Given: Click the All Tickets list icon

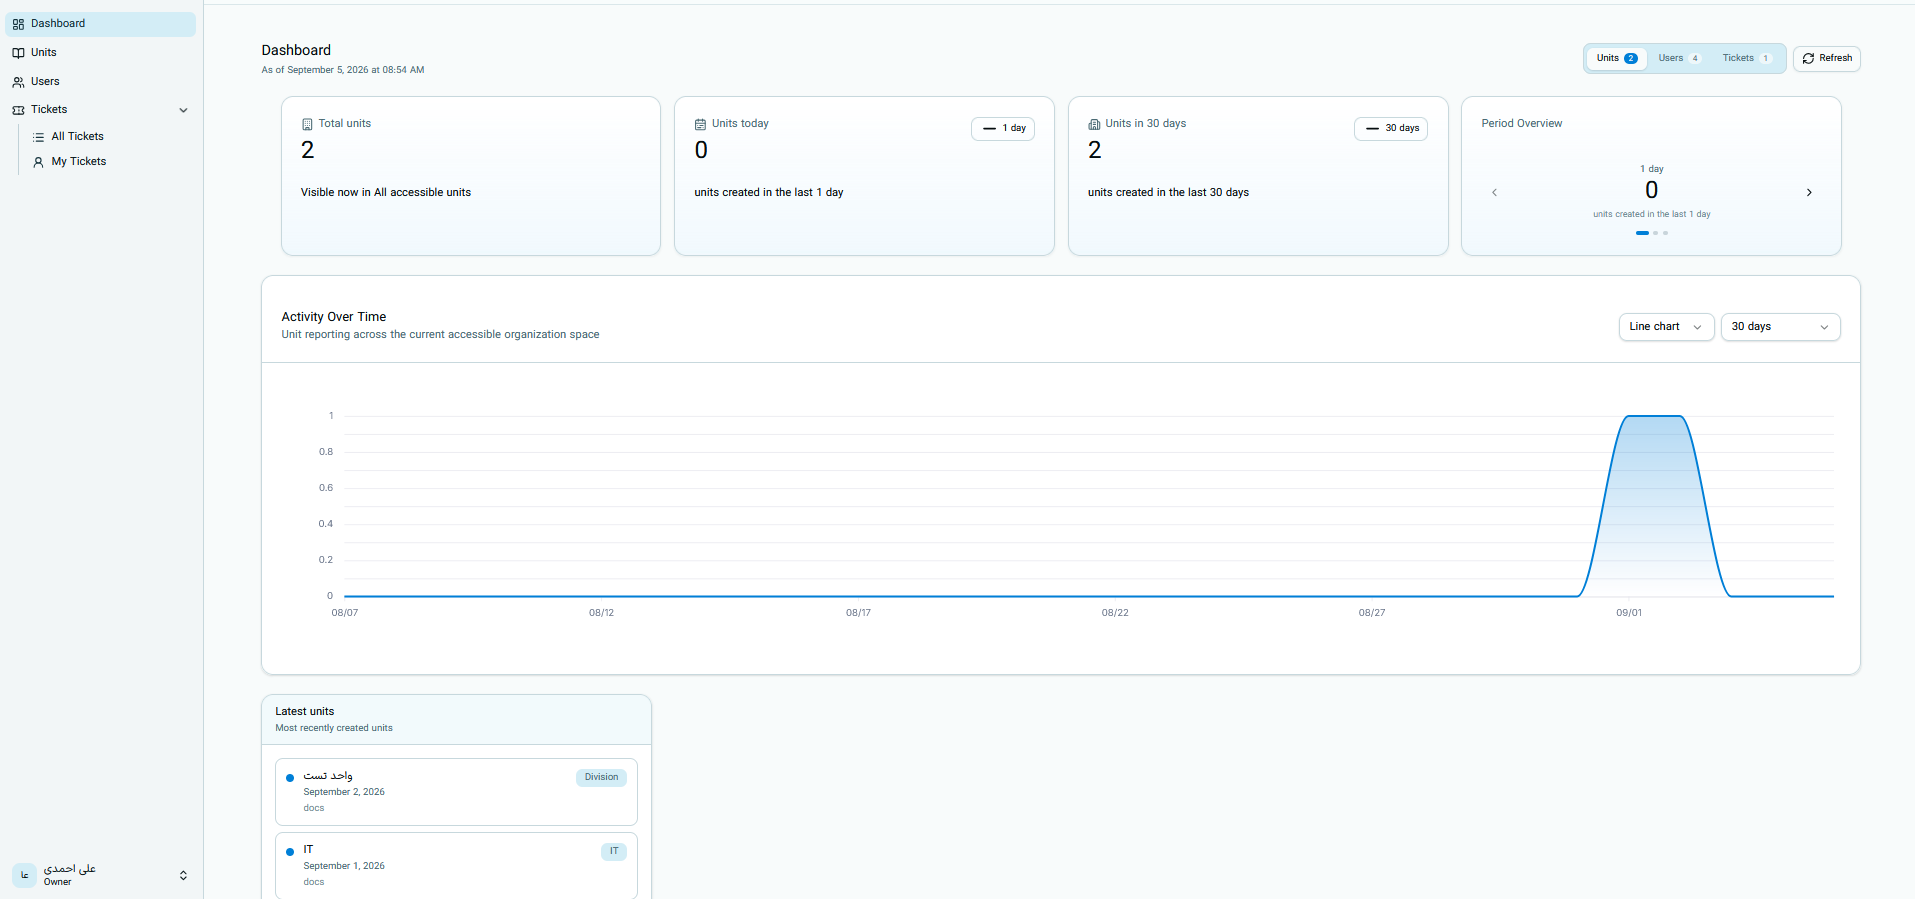Looking at the screenshot, I should [38, 137].
